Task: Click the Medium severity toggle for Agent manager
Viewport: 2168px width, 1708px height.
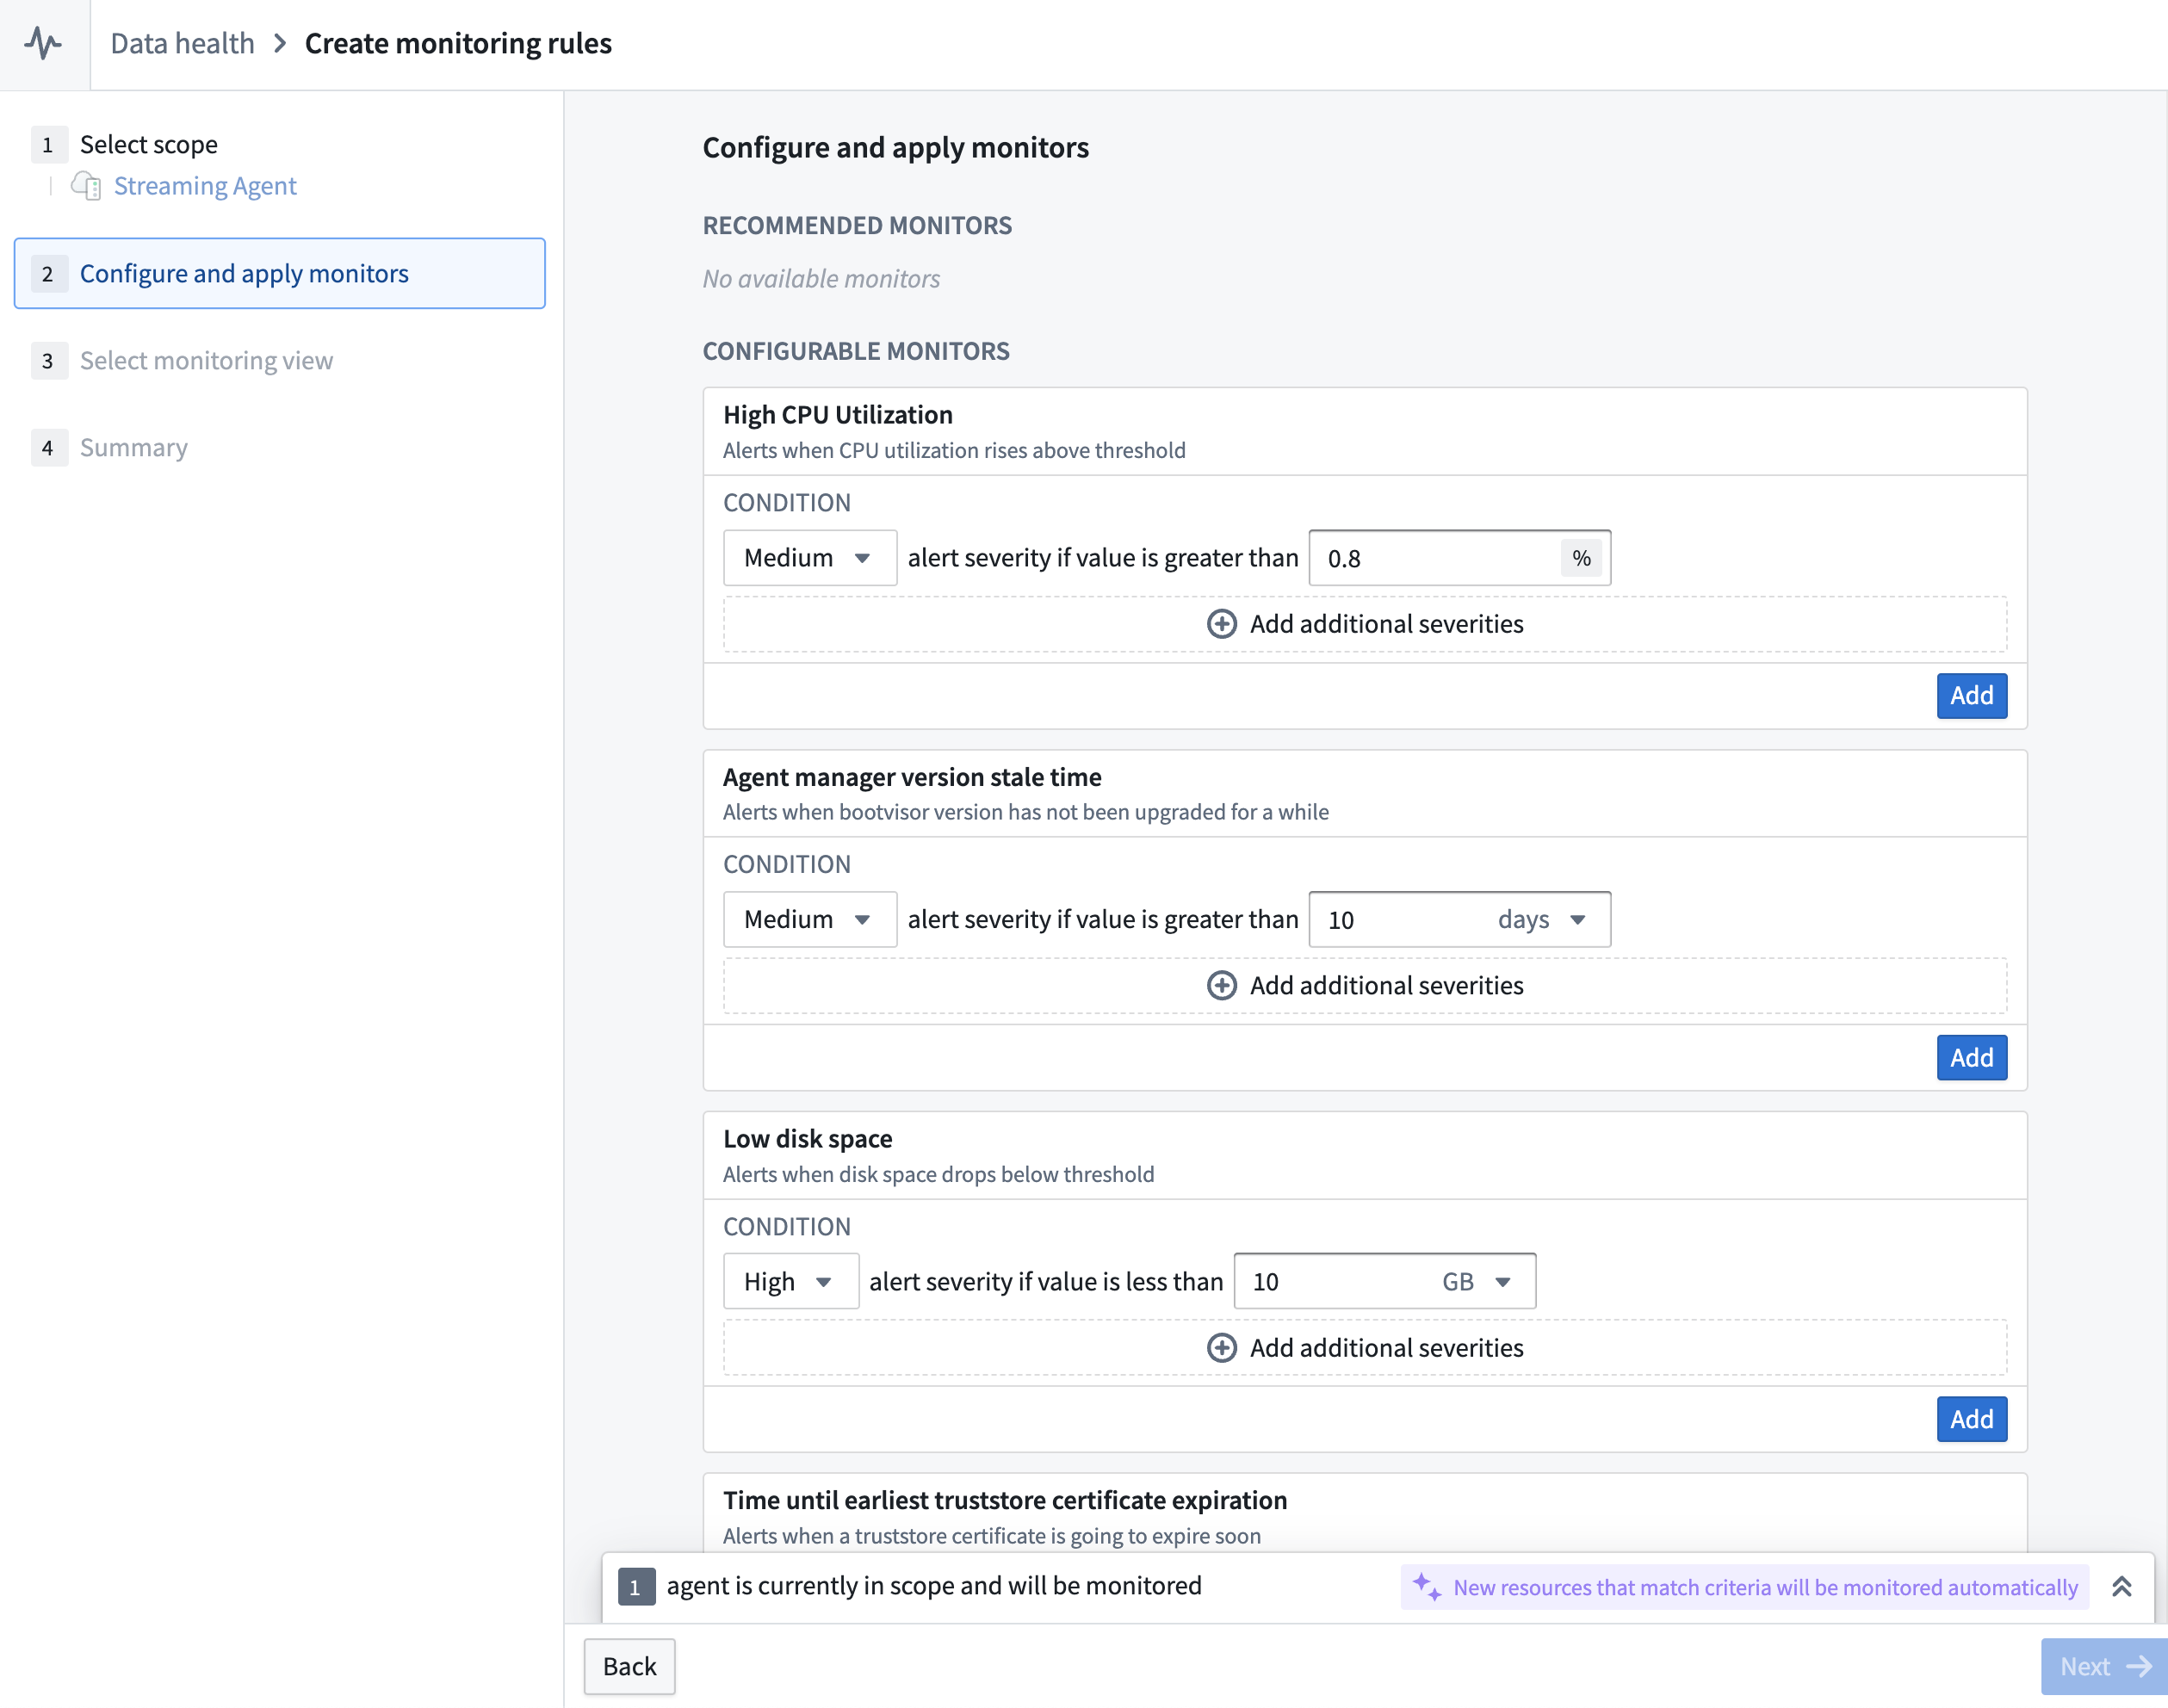Action: (802, 919)
